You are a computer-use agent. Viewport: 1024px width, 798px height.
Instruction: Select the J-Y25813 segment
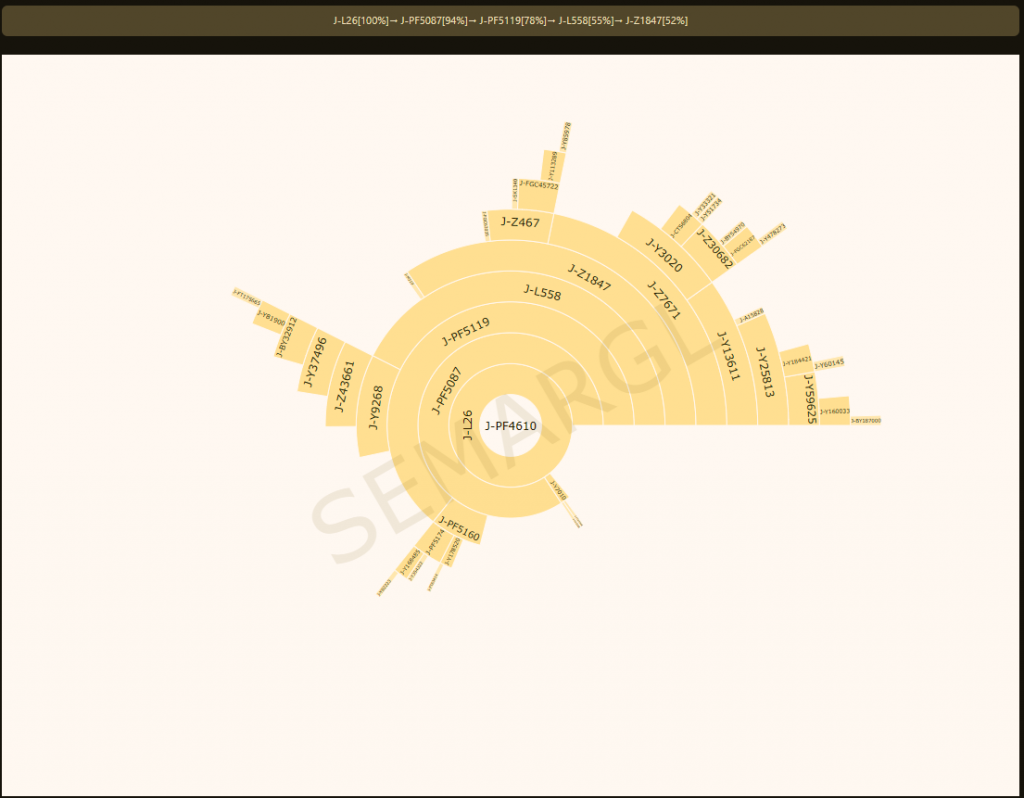(765, 372)
